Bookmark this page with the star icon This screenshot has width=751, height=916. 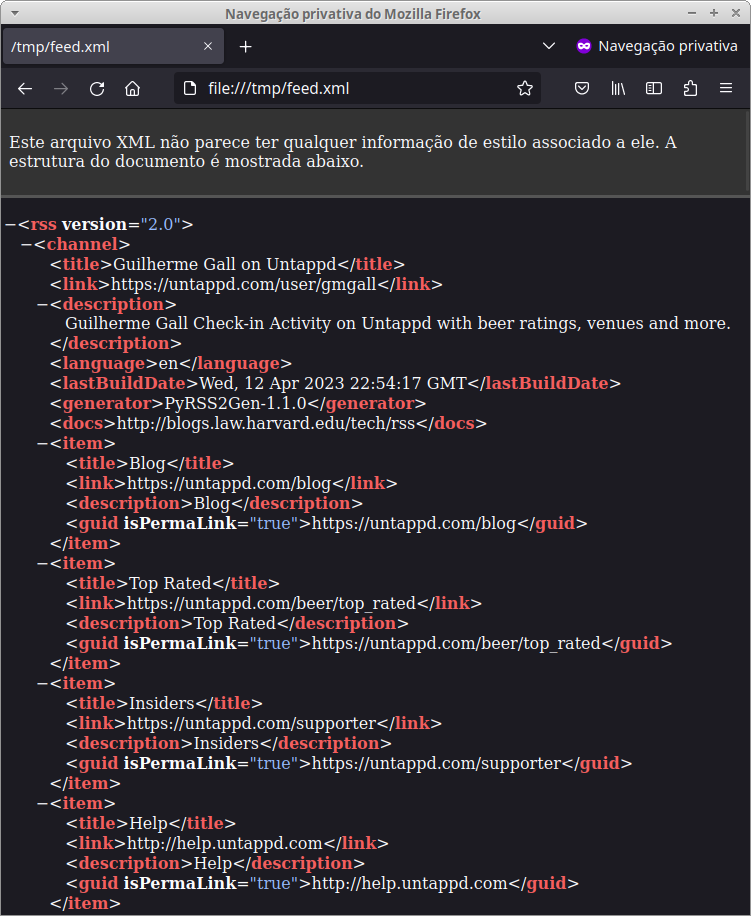[x=524, y=88]
